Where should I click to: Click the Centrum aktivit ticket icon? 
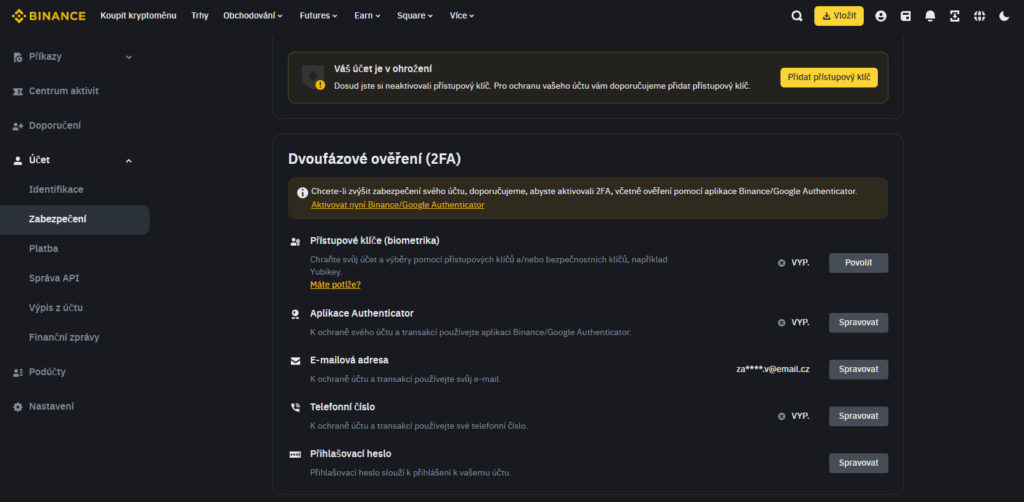[18, 91]
